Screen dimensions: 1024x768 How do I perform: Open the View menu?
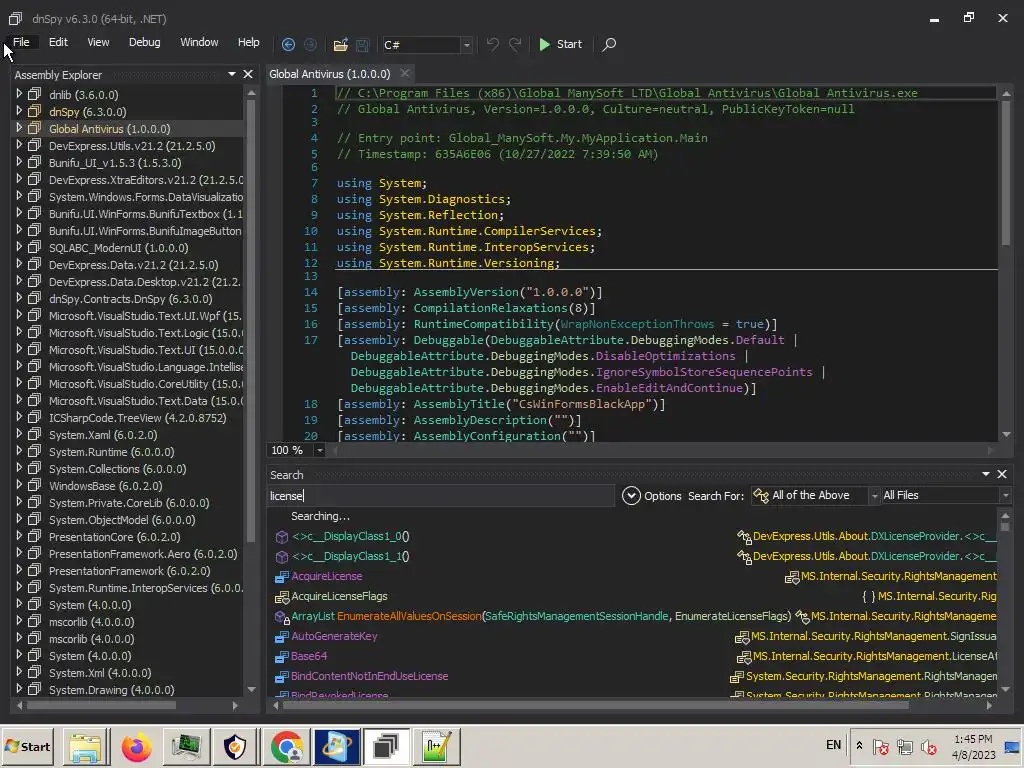tap(98, 42)
